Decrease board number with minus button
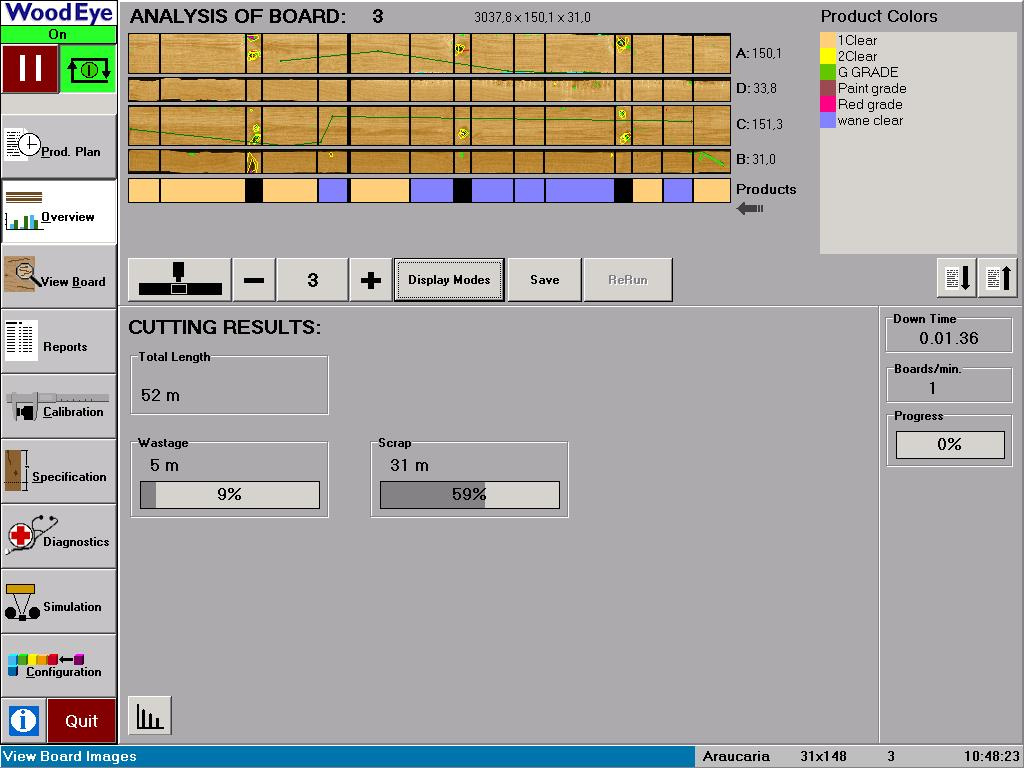The width and height of the screenshot is (1024, 768). click(x=254, y=280)
